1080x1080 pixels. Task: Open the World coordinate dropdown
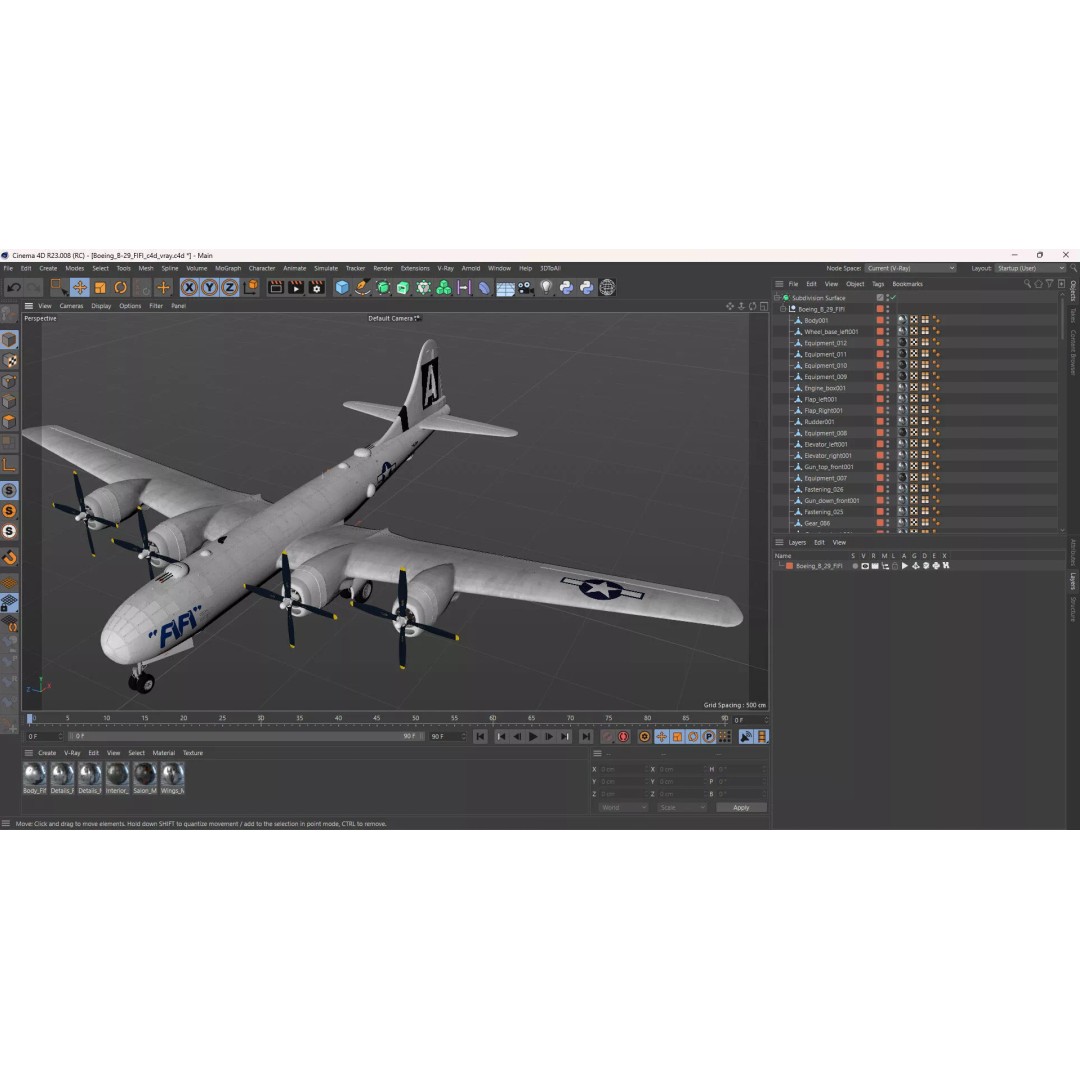(623, 808)
